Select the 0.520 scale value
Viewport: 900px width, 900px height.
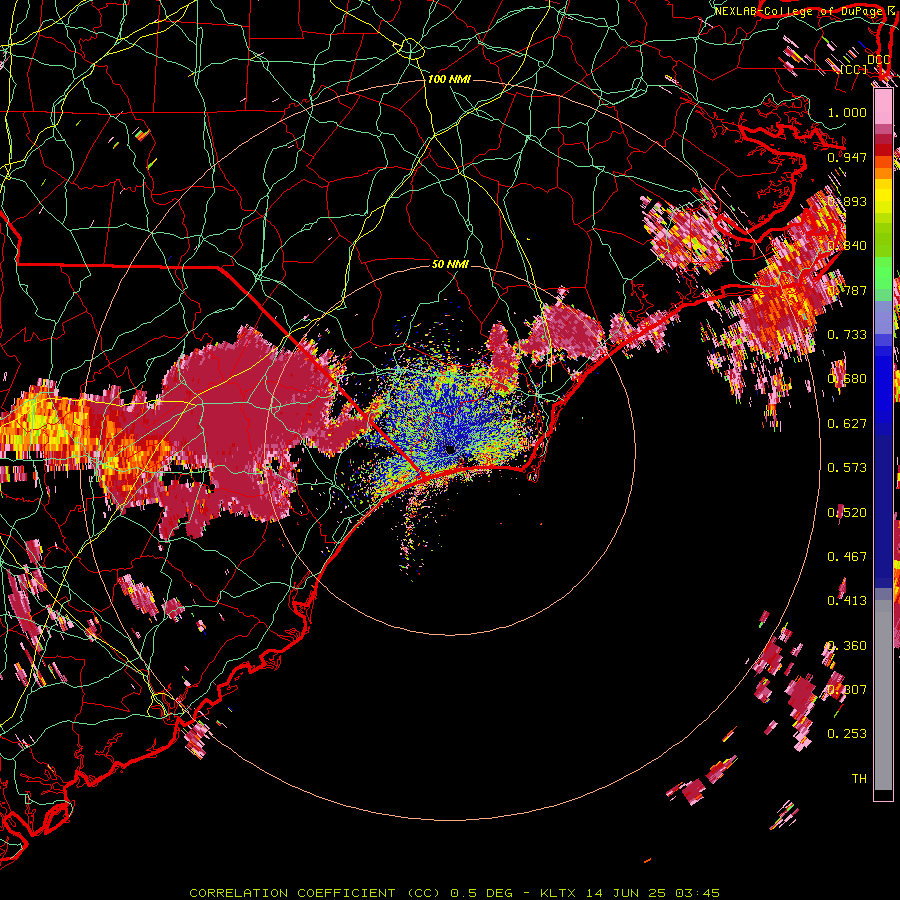[847, 513]
